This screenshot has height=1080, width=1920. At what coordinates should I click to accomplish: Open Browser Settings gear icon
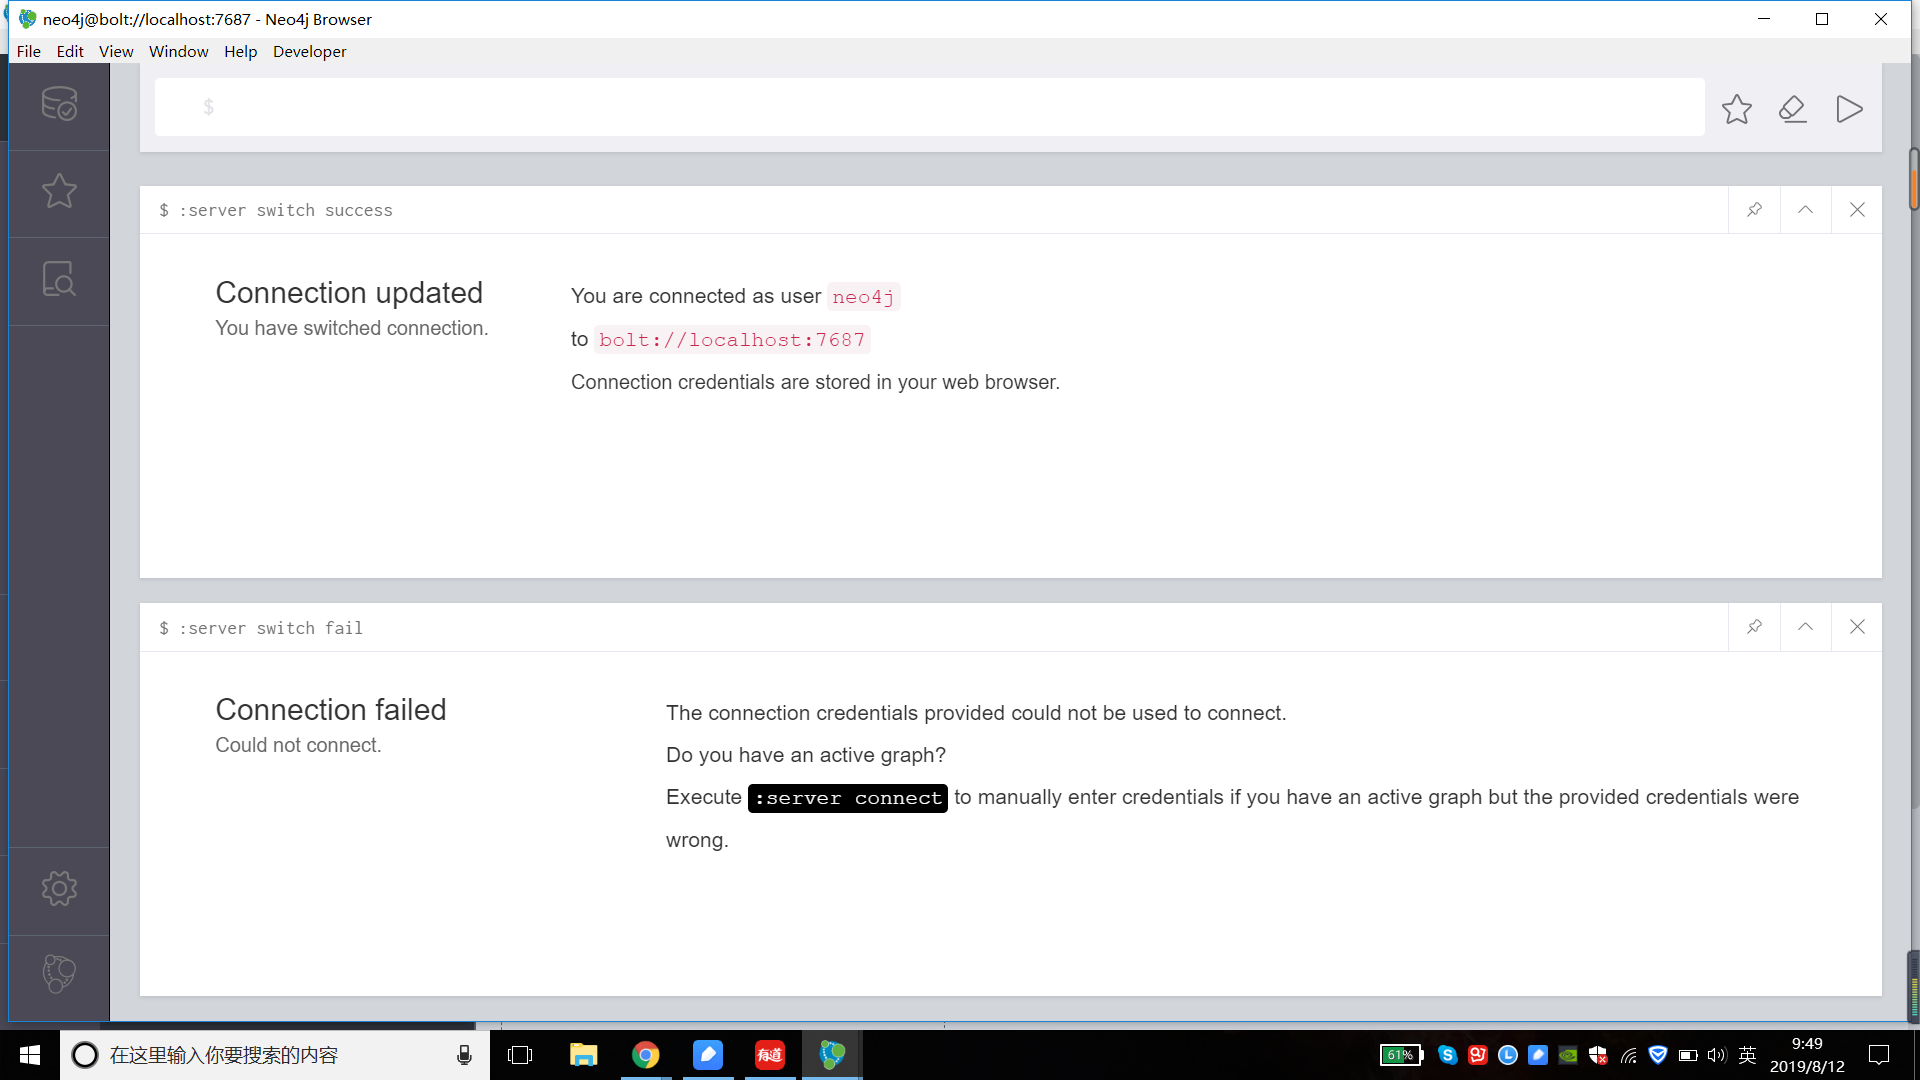tap(59, 888)
